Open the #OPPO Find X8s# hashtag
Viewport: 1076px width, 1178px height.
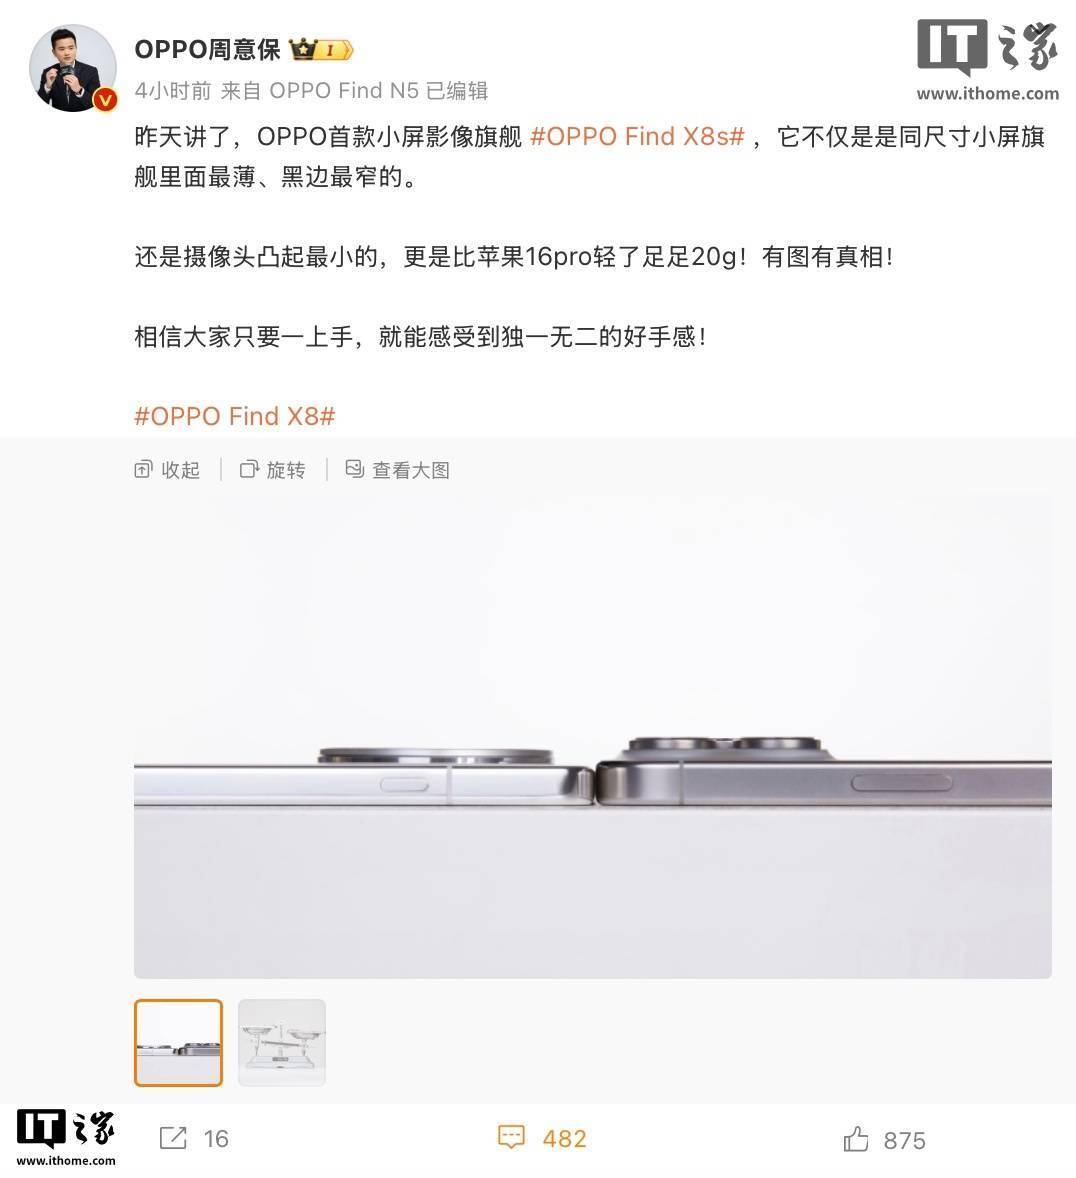(x=637, y=137)
